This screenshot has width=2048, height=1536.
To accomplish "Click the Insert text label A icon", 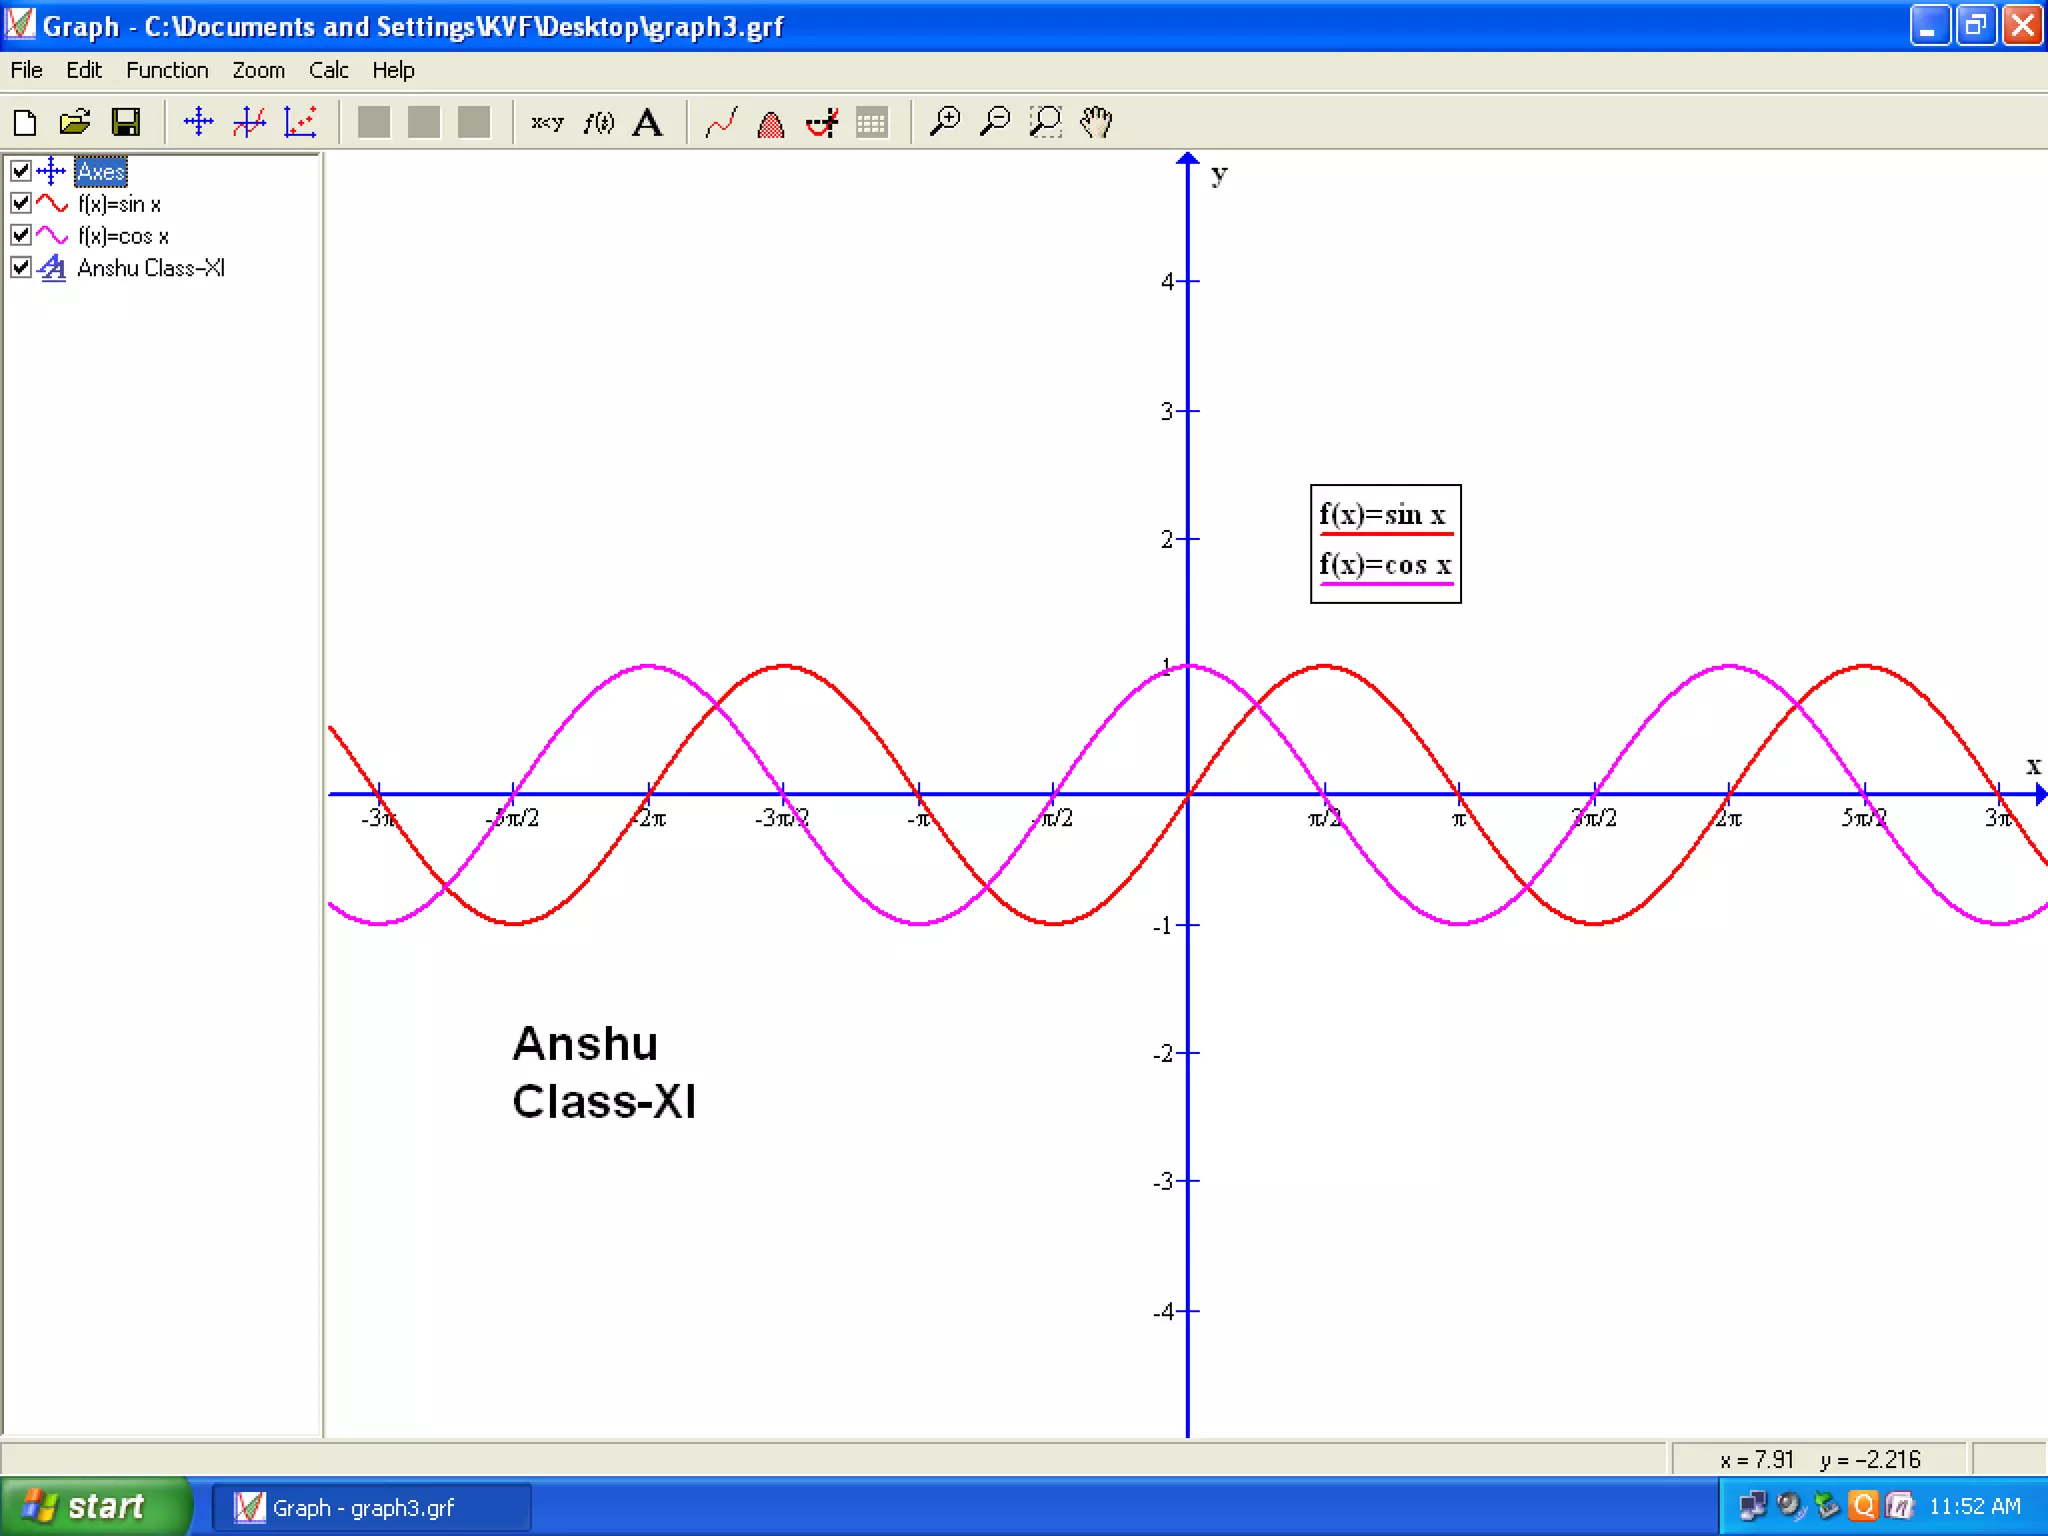I will click(x=648, y=122).
